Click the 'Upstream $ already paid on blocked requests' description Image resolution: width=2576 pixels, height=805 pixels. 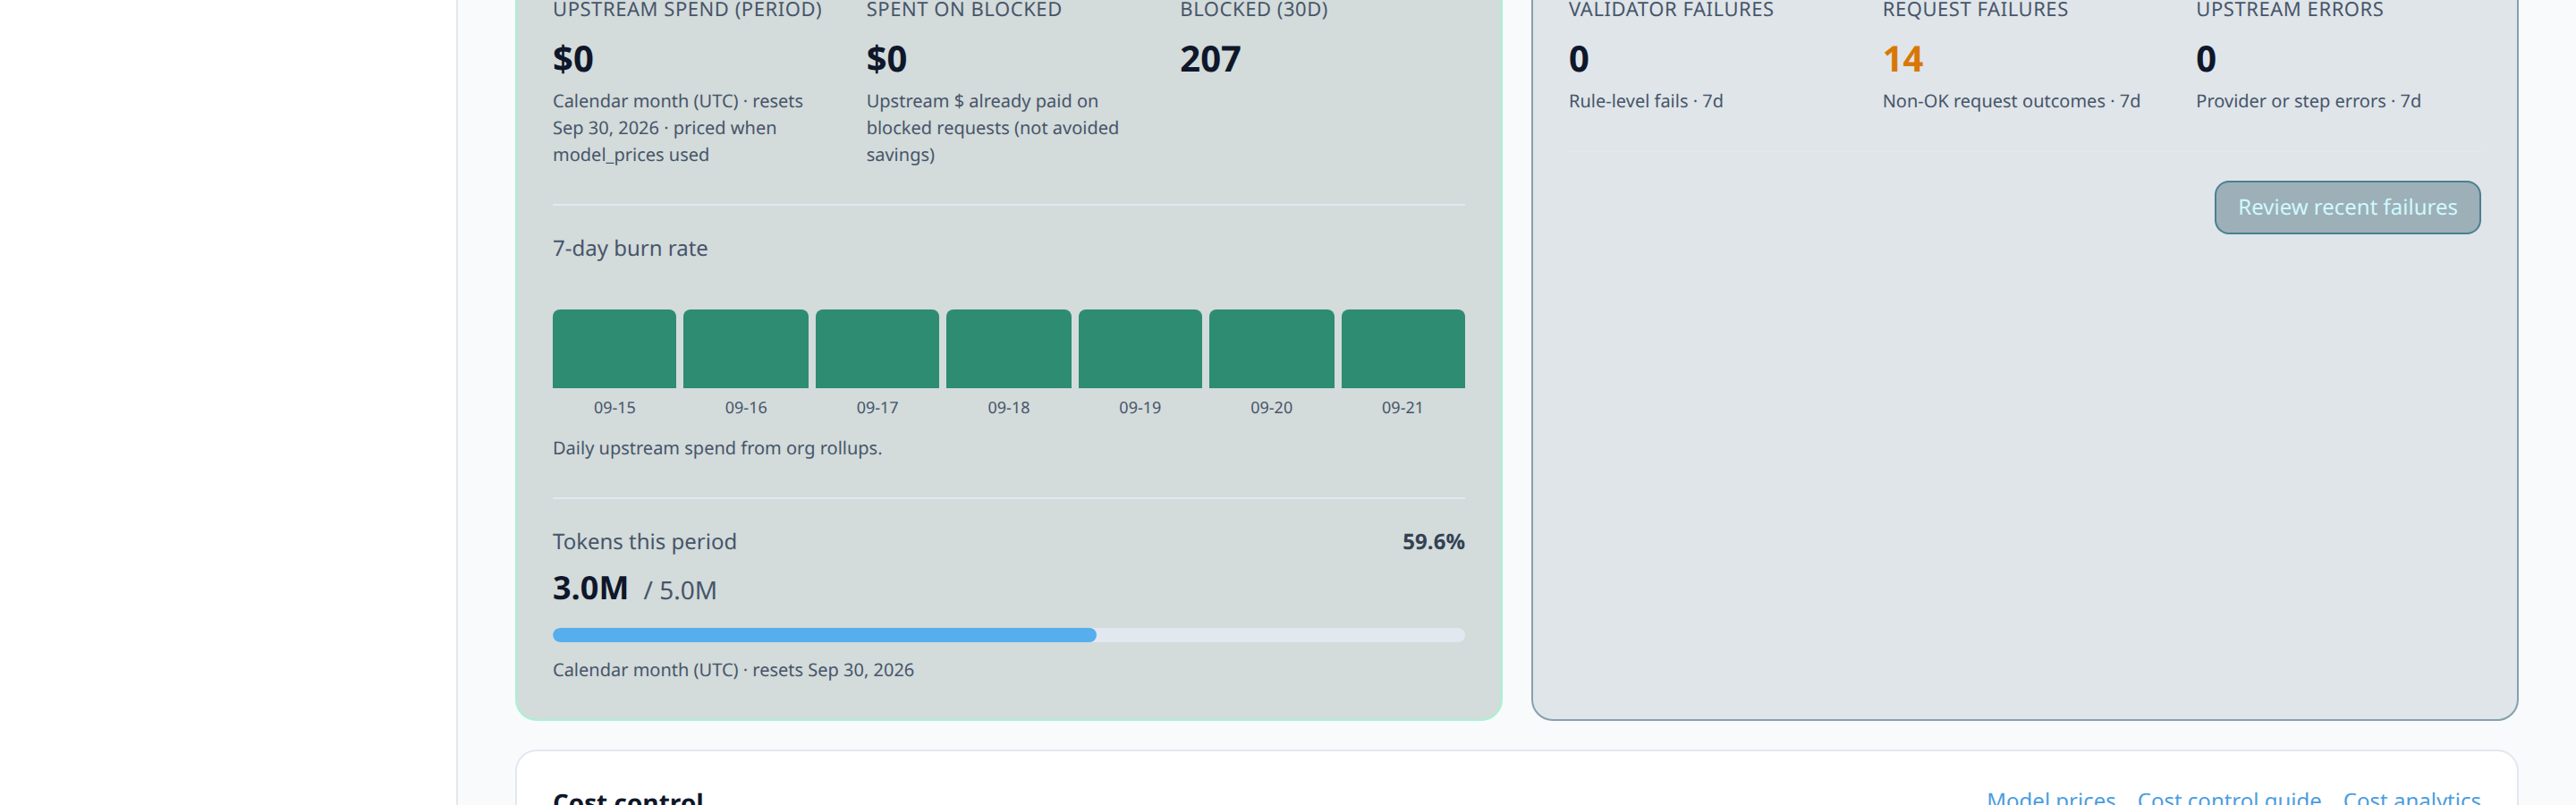click(992, 128)
